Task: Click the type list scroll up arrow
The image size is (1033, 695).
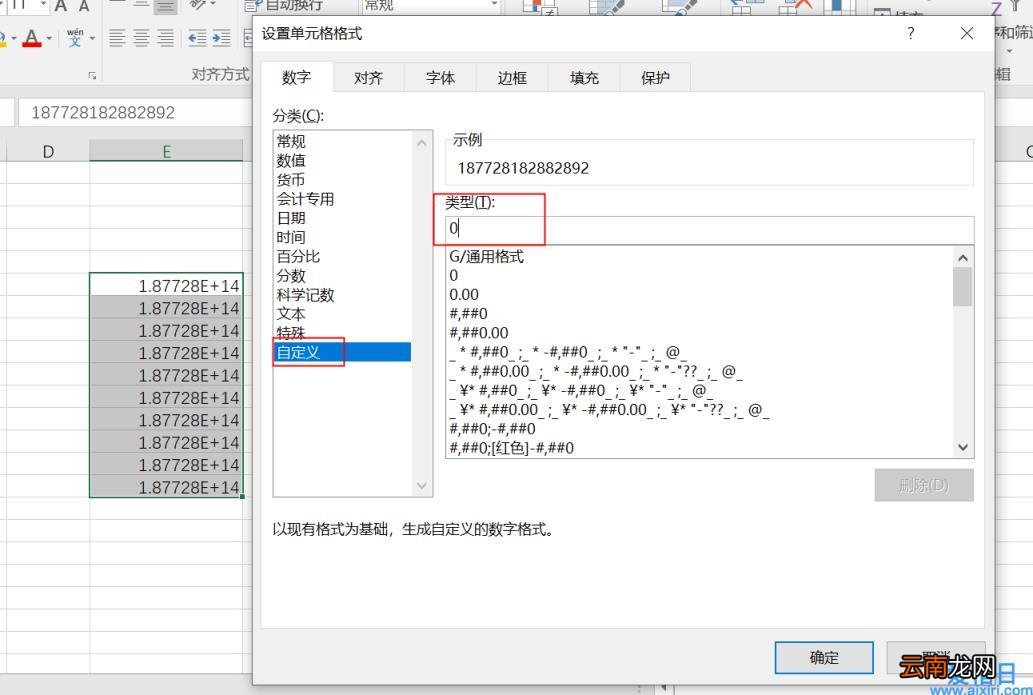Action: [x=963, y=258]
